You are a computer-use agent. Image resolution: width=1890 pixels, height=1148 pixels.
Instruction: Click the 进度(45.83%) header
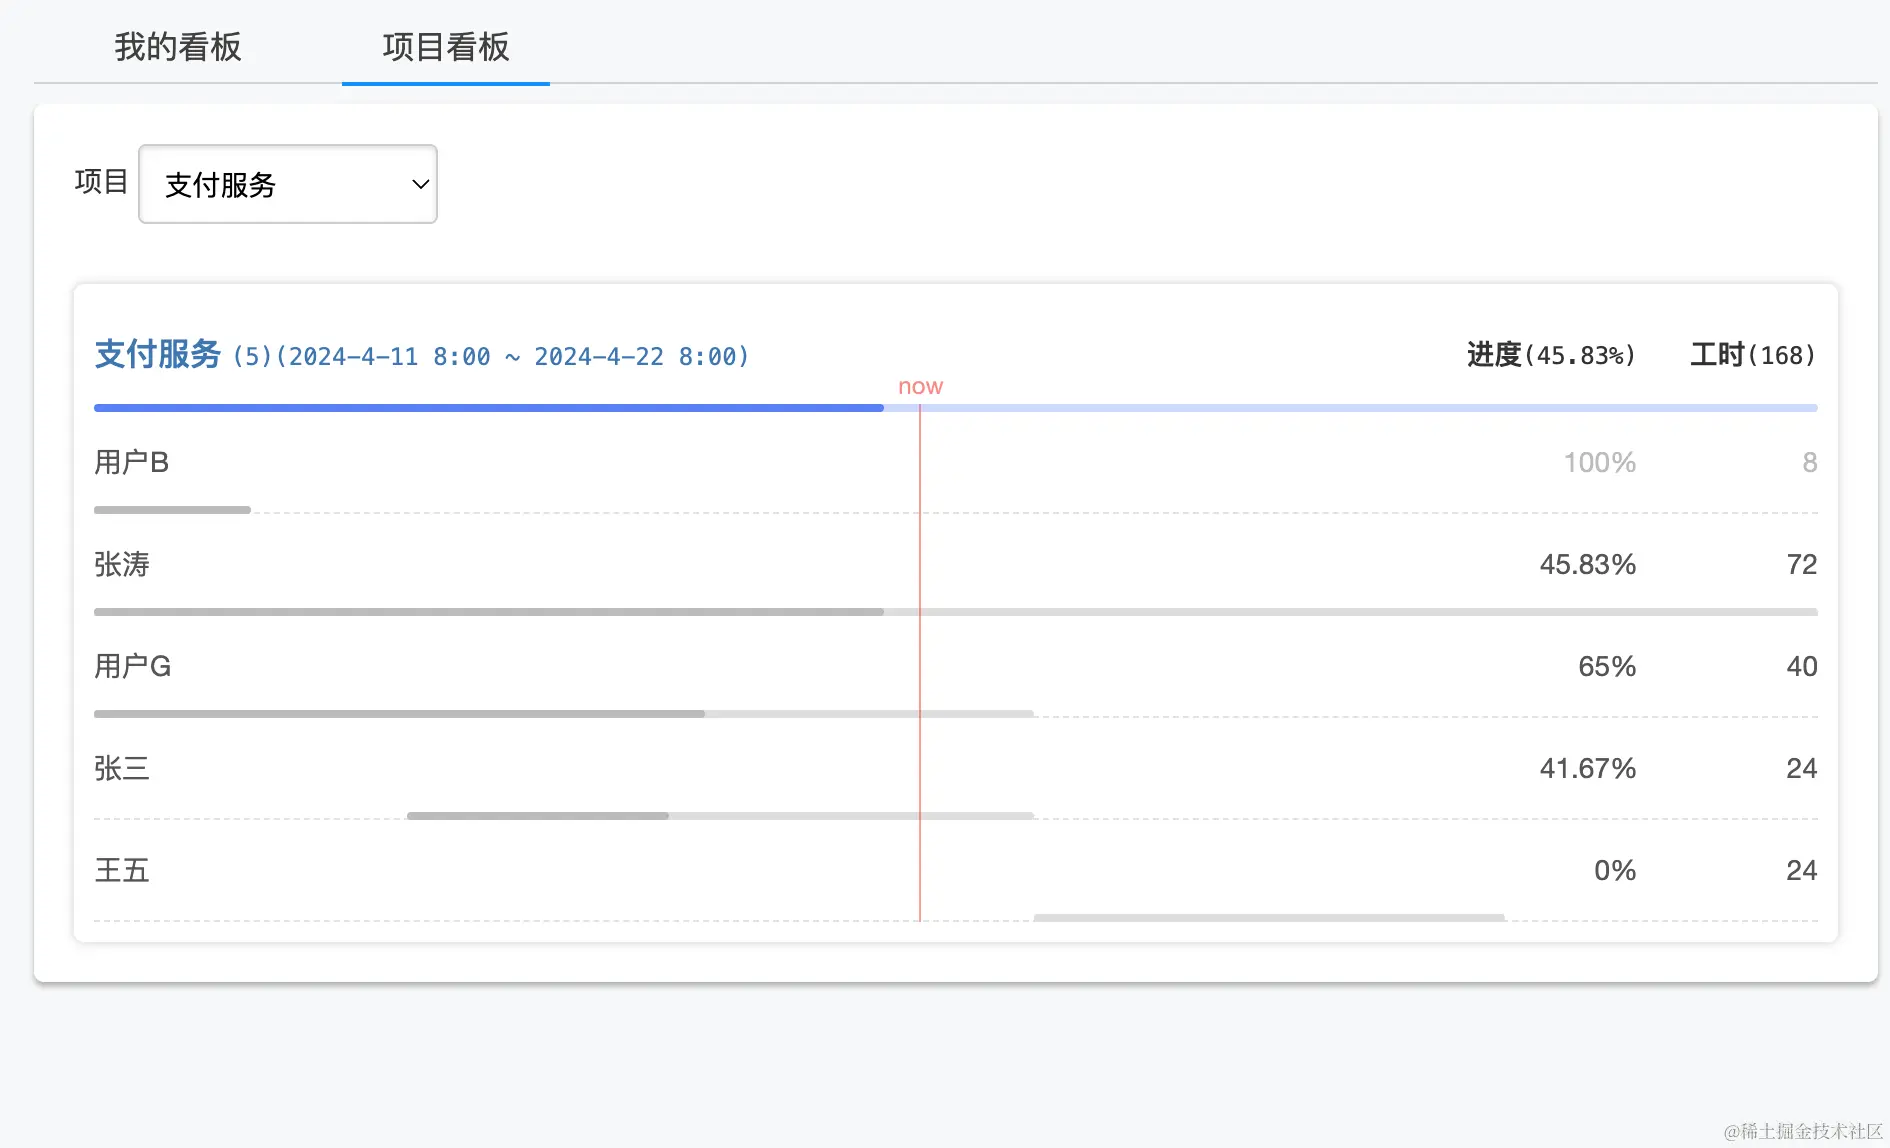click(x=1551, y=355)
